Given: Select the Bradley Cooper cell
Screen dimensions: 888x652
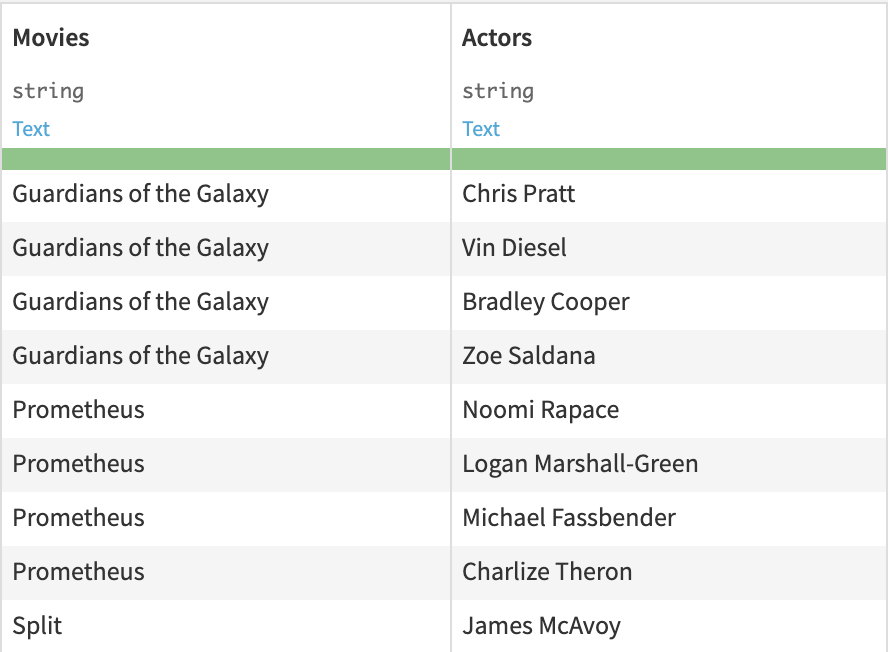Looking at the screenshot, I should (x=546, y=302).
